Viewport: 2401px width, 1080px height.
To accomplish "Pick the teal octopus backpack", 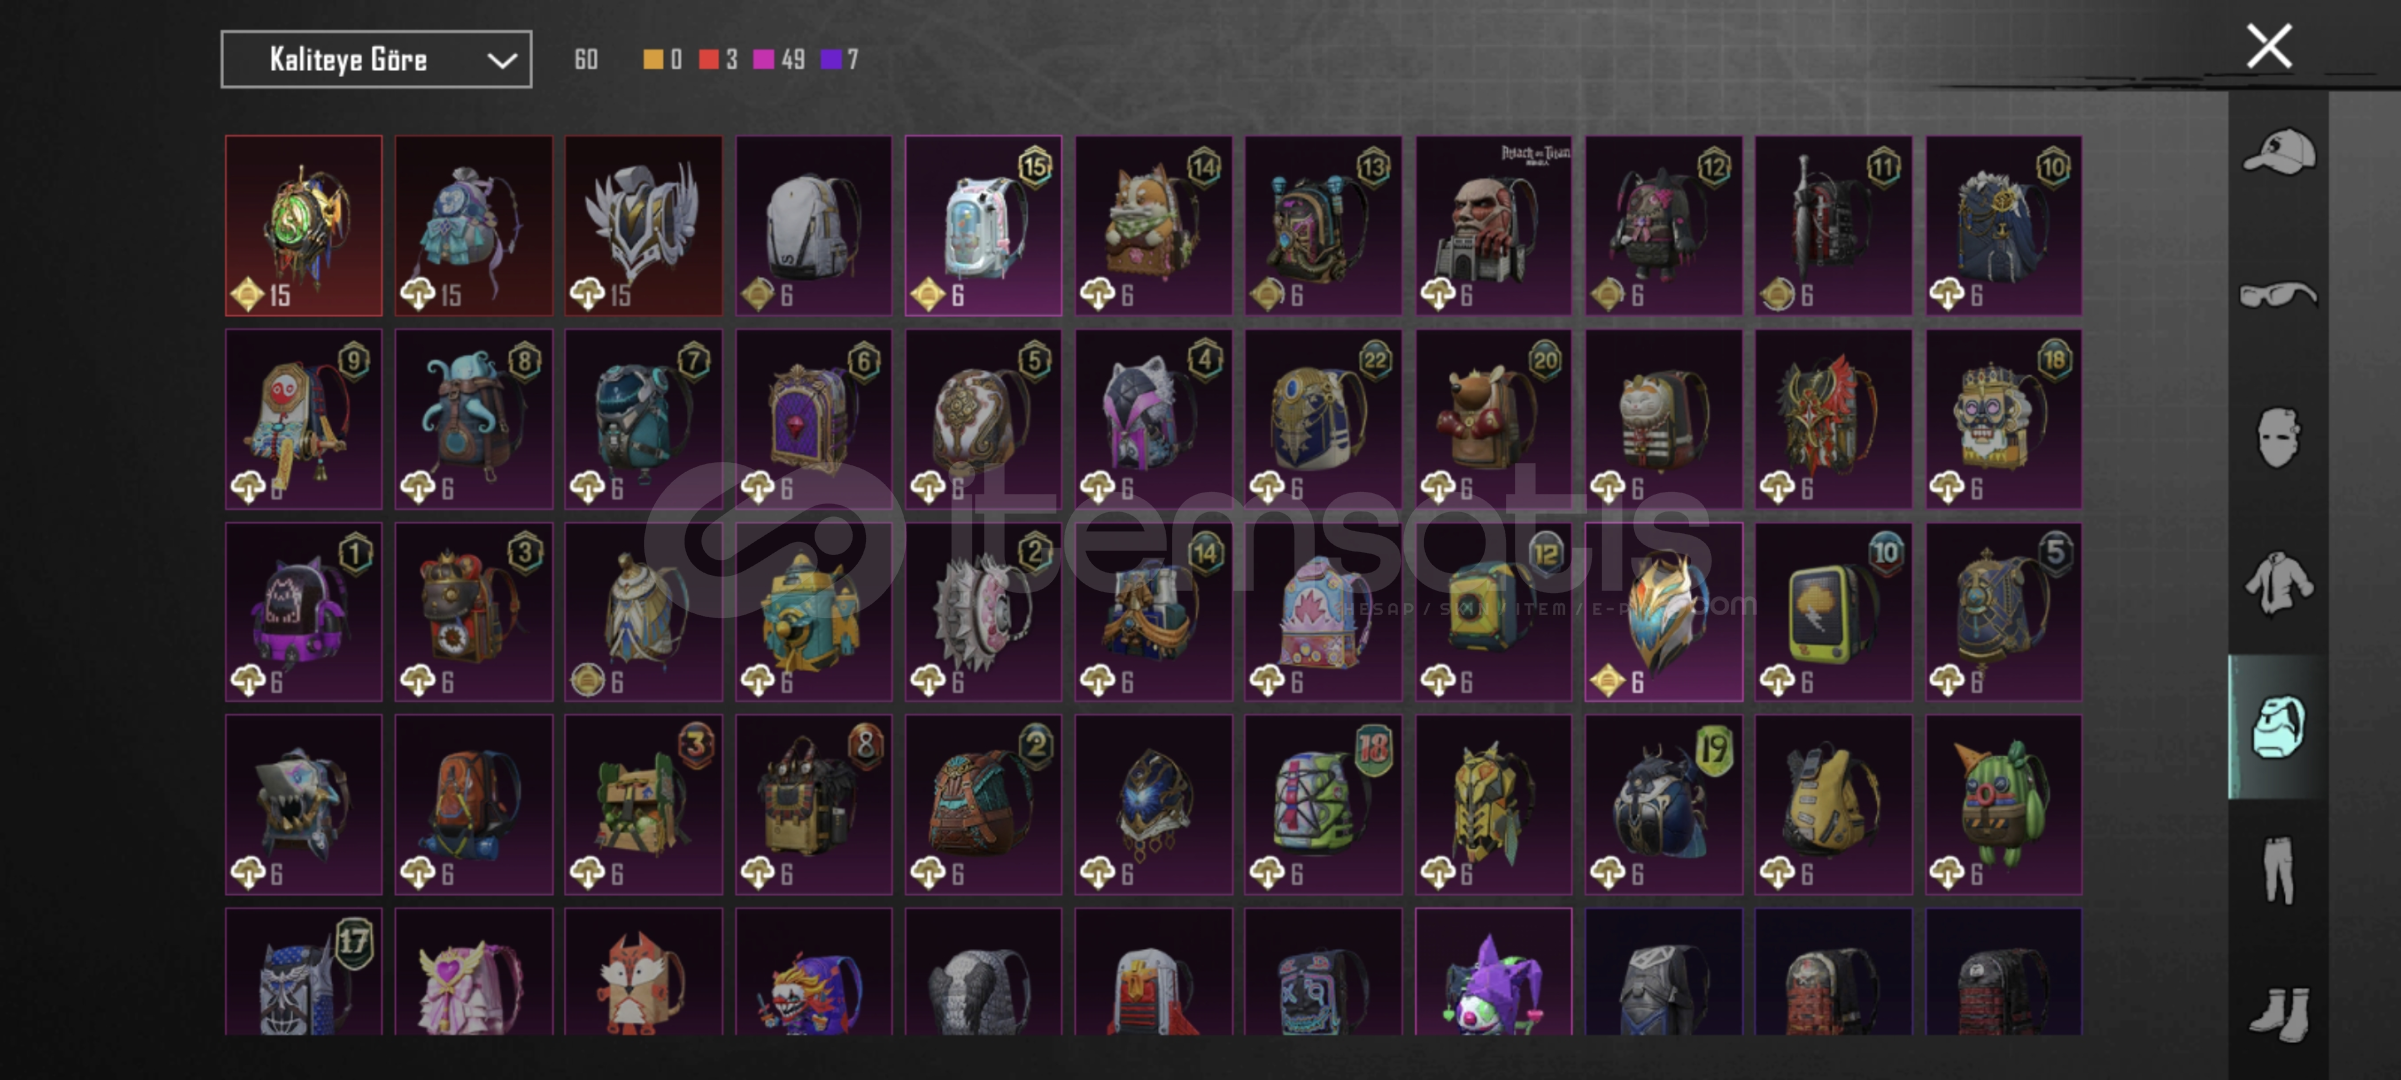I will [473, 419].
